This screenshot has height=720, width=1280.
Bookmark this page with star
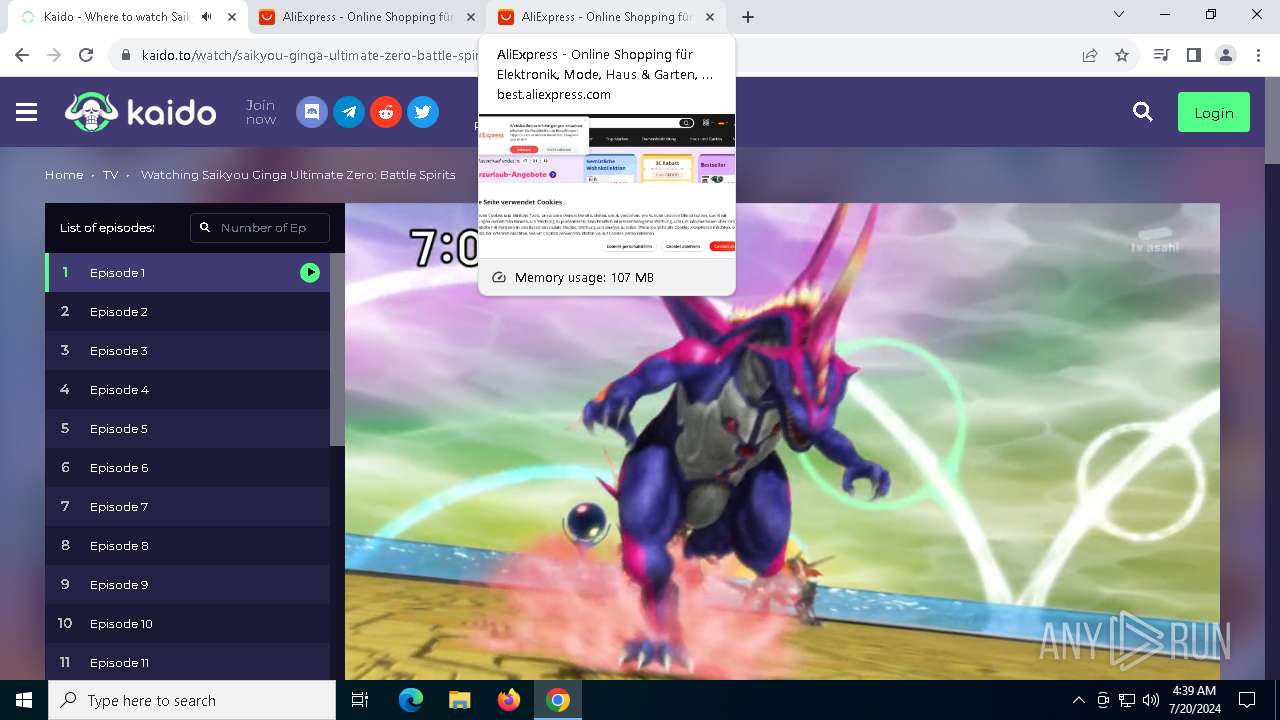(1122, 55)
